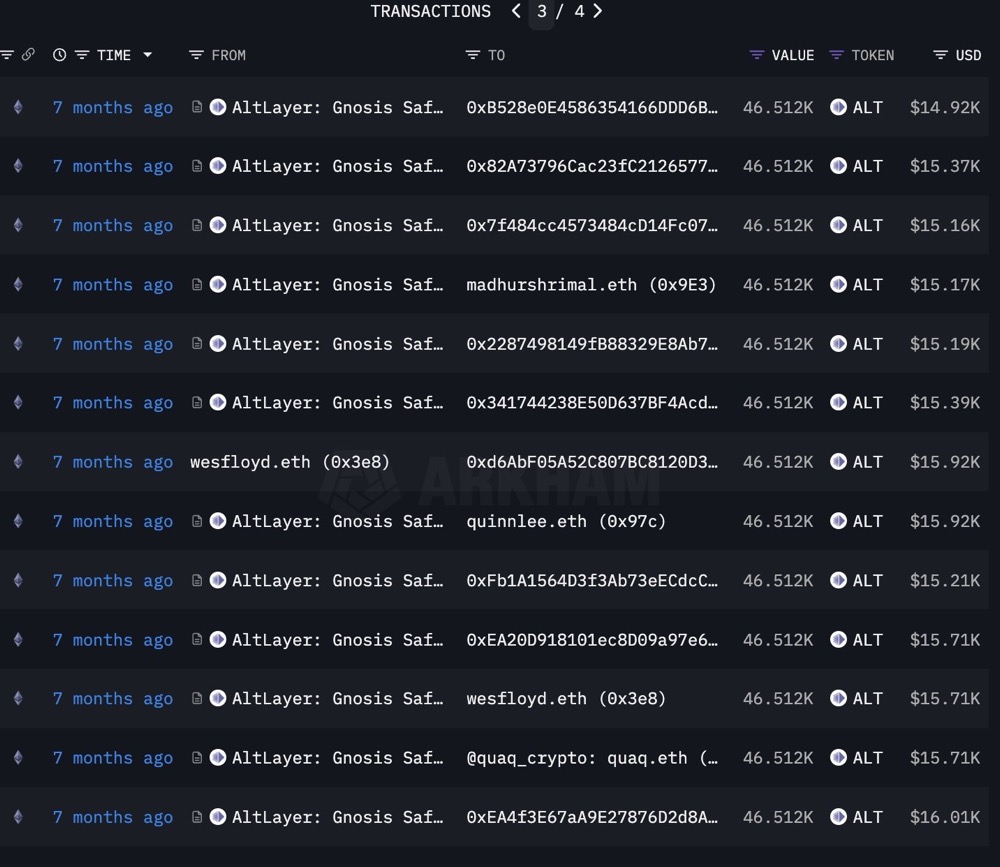Open wesfloyd.eth in the FROM column
Image resolution: width=1000 pixels, height=867 pixels.
click(289, 462)
